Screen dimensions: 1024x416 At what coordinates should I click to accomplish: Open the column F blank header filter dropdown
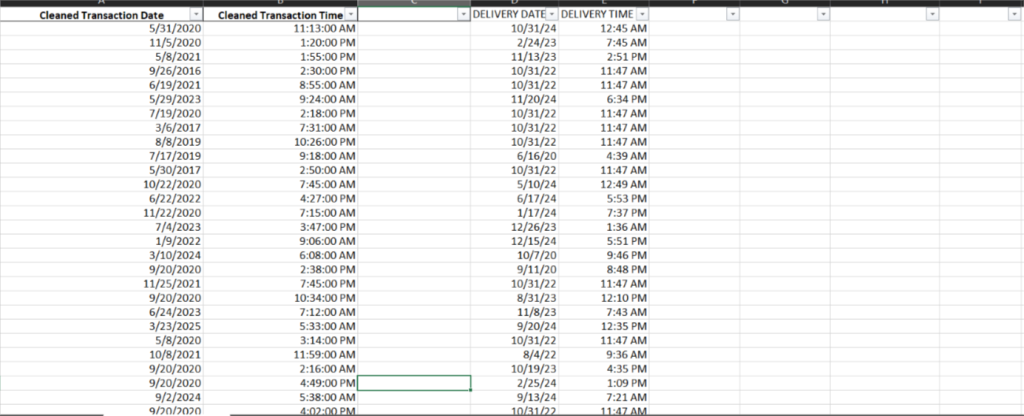point(733,14)
